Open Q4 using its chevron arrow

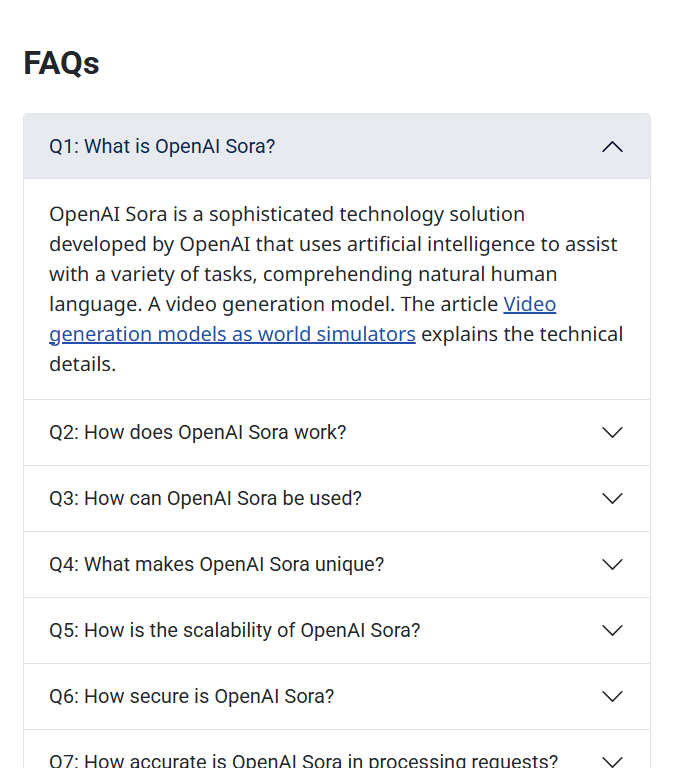tap(613, 564)
